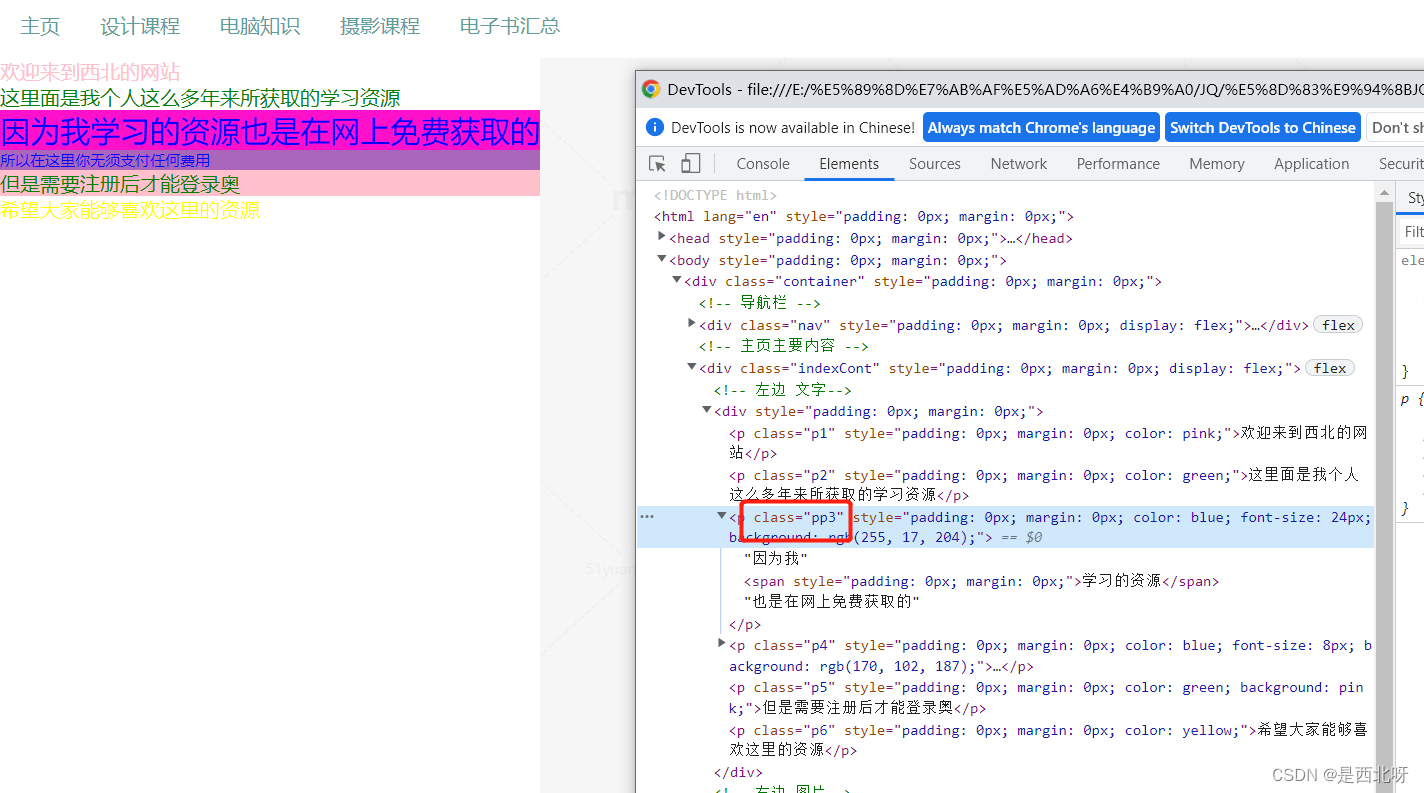Click the Chrome icon in DevTools title bar
This screenshot has width=1424, height=793.
651,89
